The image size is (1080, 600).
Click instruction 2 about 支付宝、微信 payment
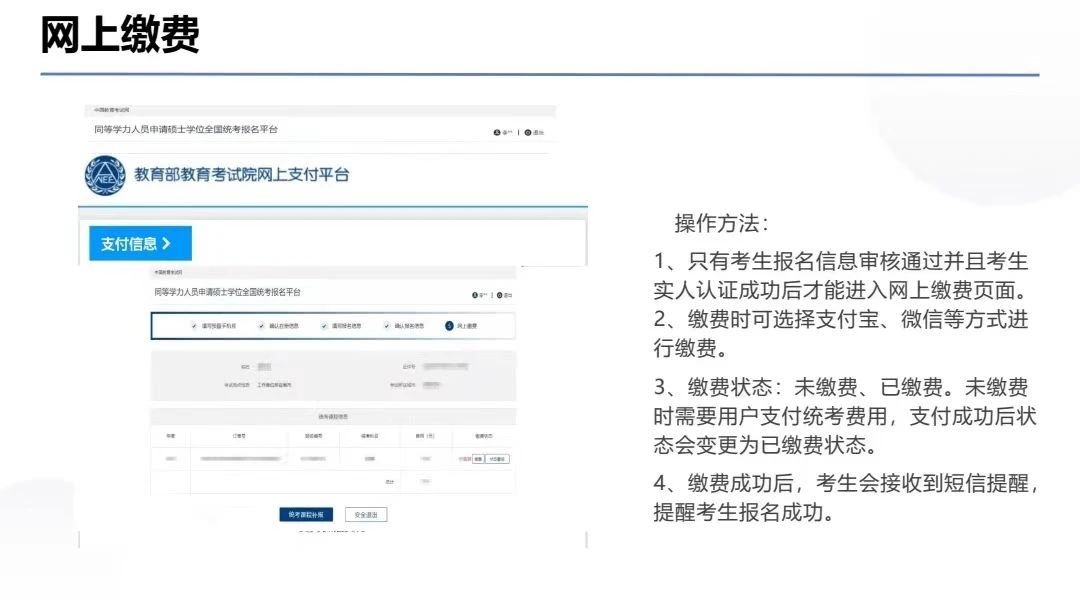(841, 334)
